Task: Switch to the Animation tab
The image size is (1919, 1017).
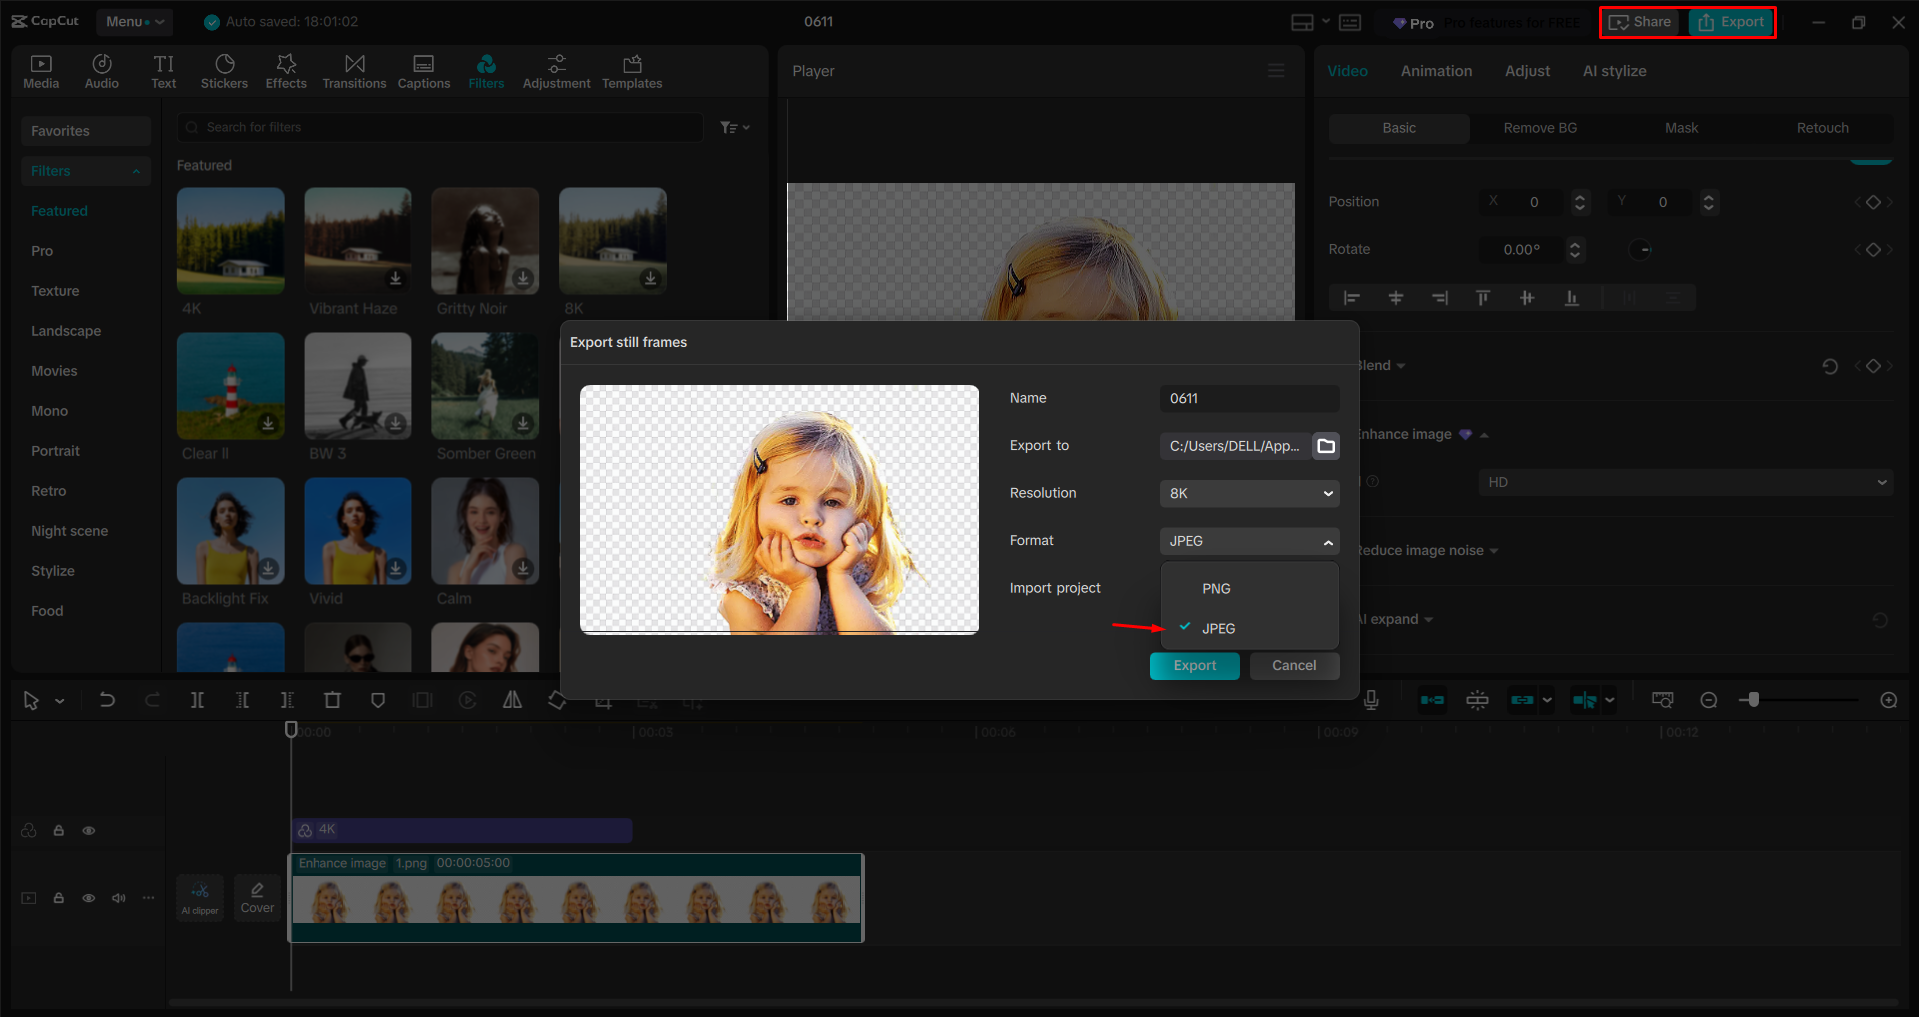Action: coord(1436,70)
